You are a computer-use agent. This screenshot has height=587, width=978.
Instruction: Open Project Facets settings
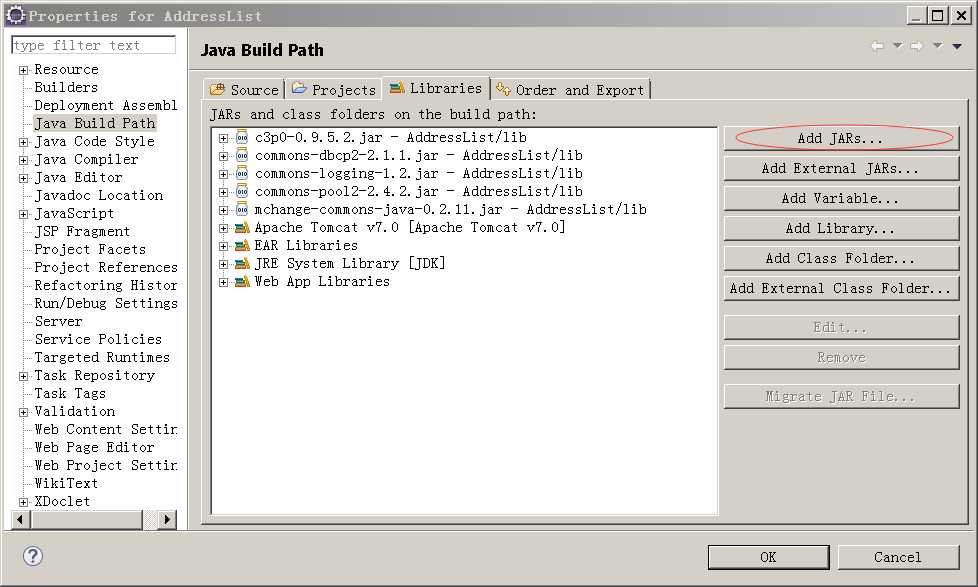click(x=90, y=250)
